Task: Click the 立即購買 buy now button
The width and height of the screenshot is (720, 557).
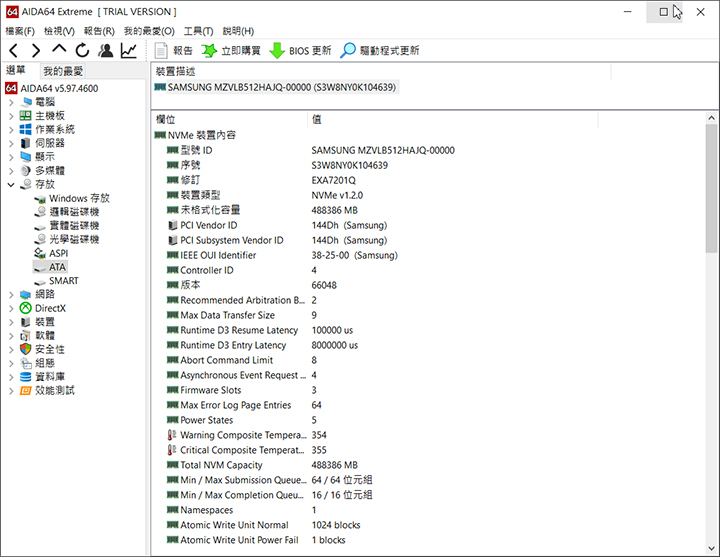Action: click(x=231, y=51)
